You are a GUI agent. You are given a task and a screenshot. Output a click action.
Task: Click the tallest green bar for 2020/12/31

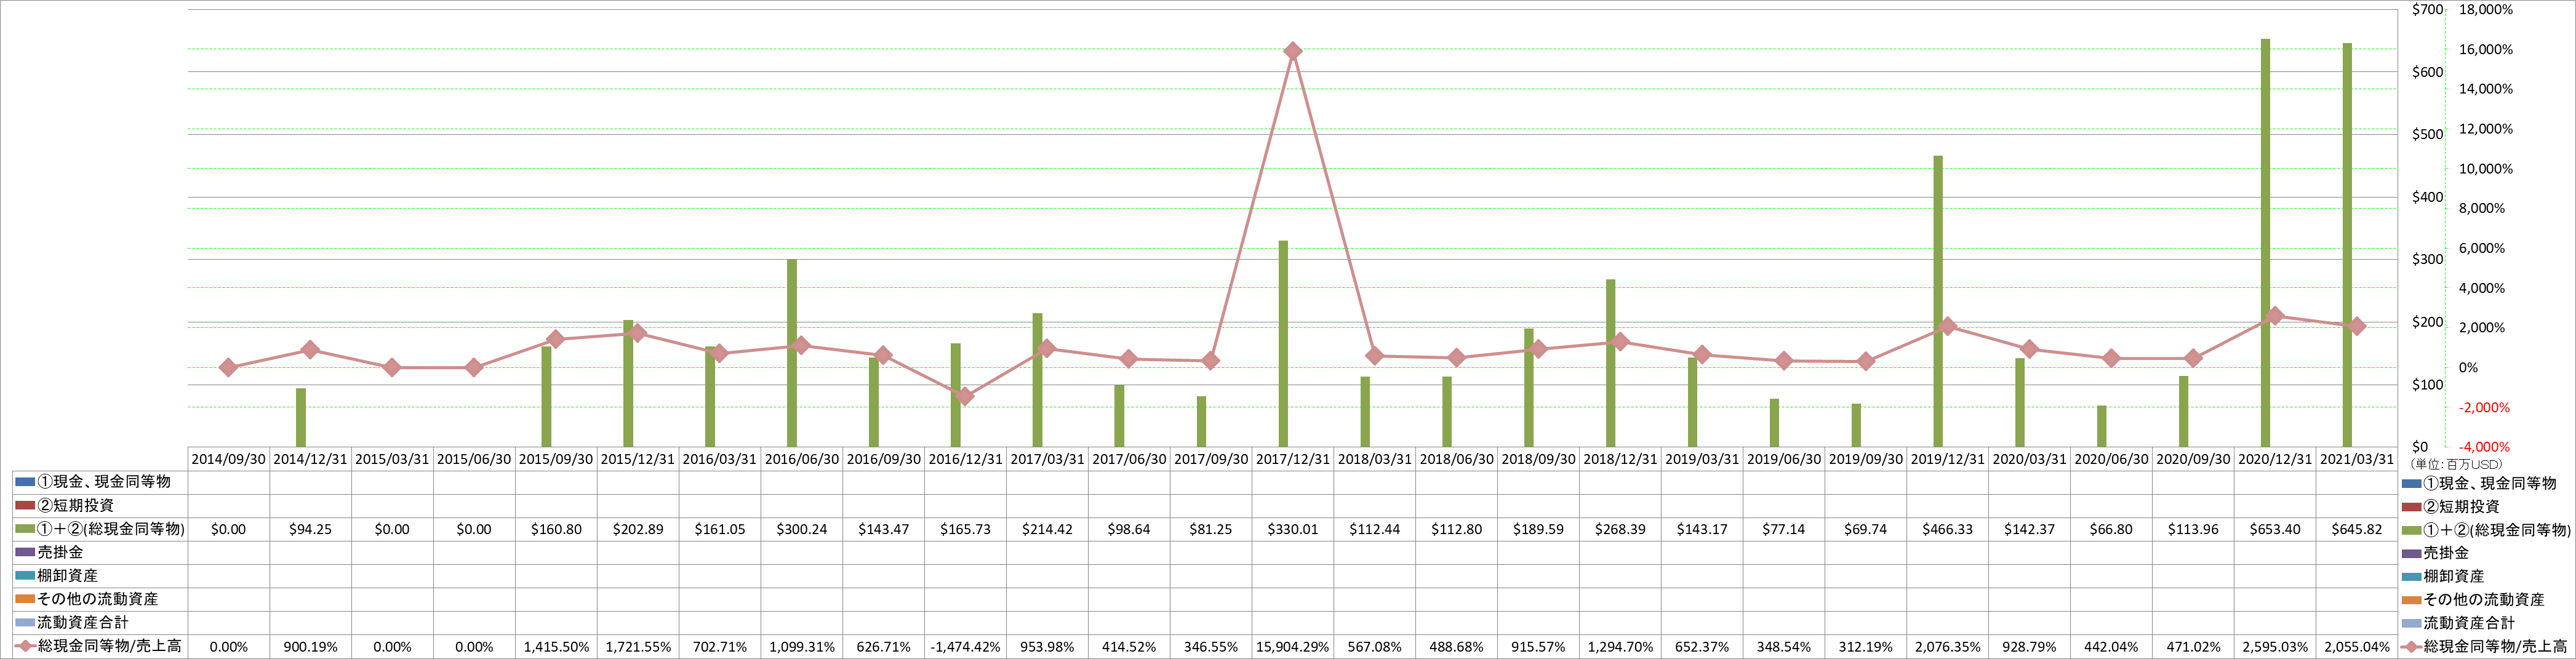2265,243
